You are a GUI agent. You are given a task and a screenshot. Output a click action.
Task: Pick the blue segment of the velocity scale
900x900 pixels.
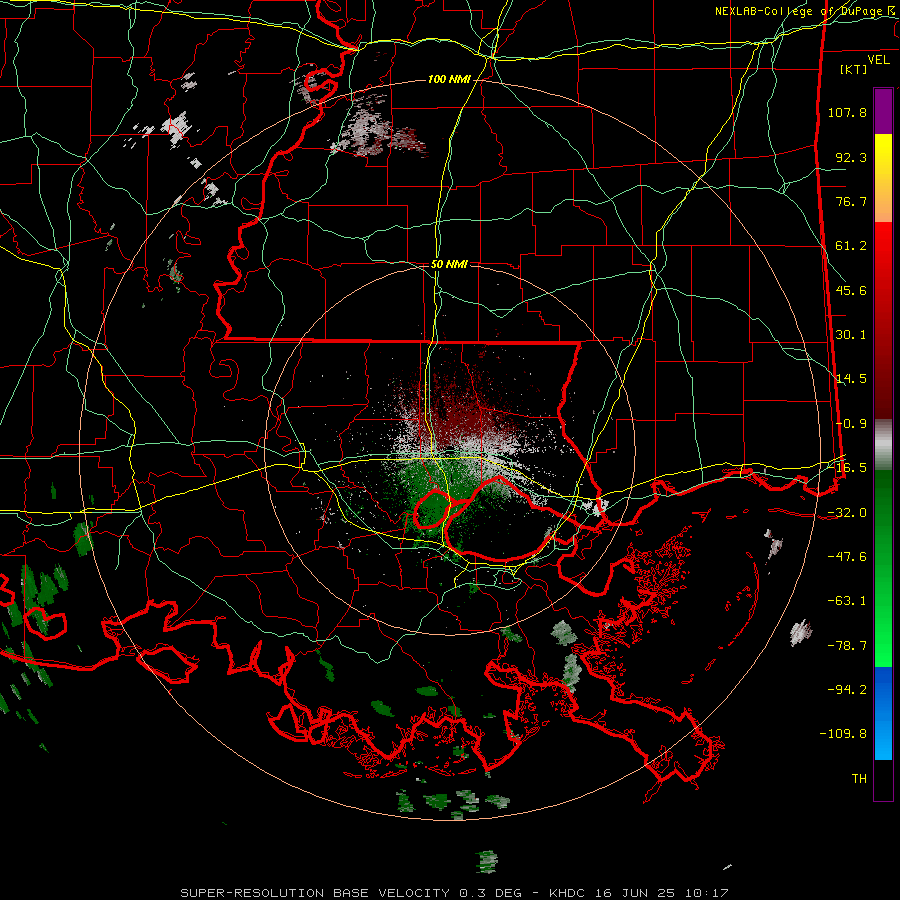pyautogui.click(x=883, y=713)
